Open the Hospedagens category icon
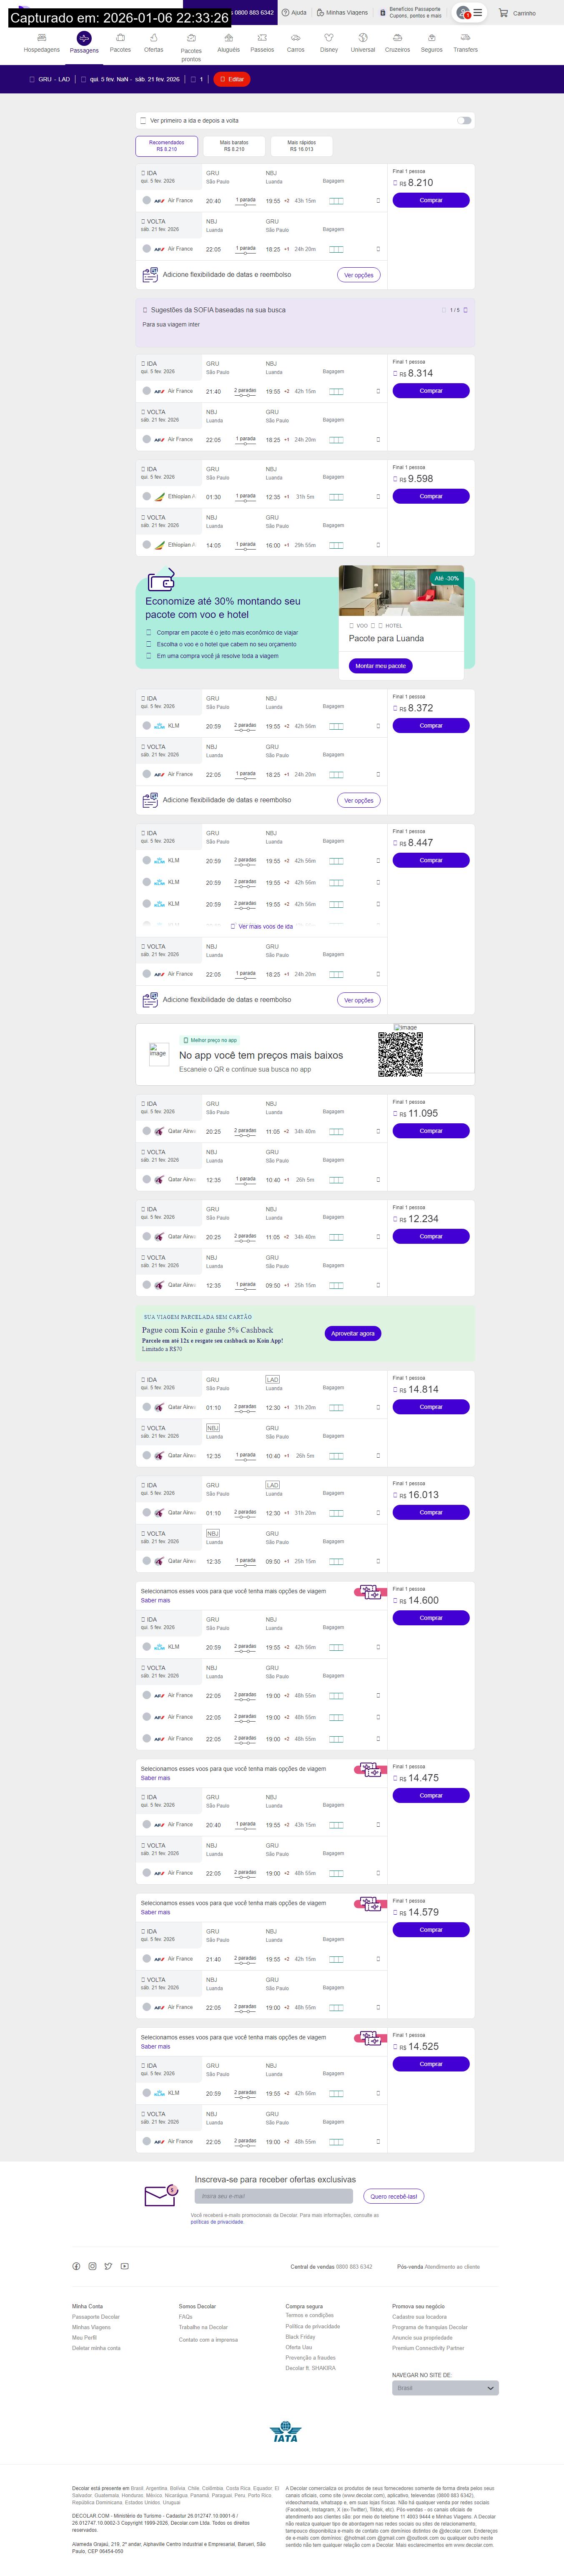Viewport: 564px width, 2576px height. pyautogui.click(x=42, y=38)
